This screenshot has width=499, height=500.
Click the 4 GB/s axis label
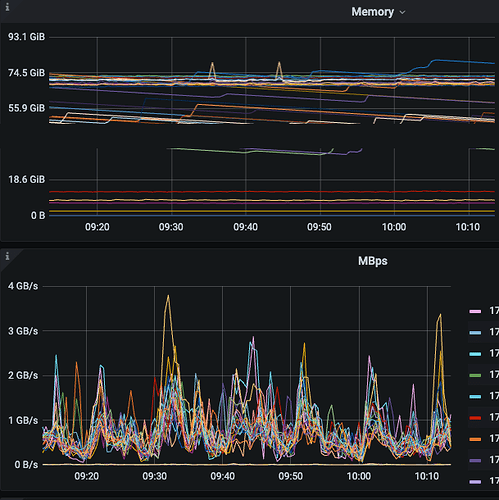(x=23, y=286)
